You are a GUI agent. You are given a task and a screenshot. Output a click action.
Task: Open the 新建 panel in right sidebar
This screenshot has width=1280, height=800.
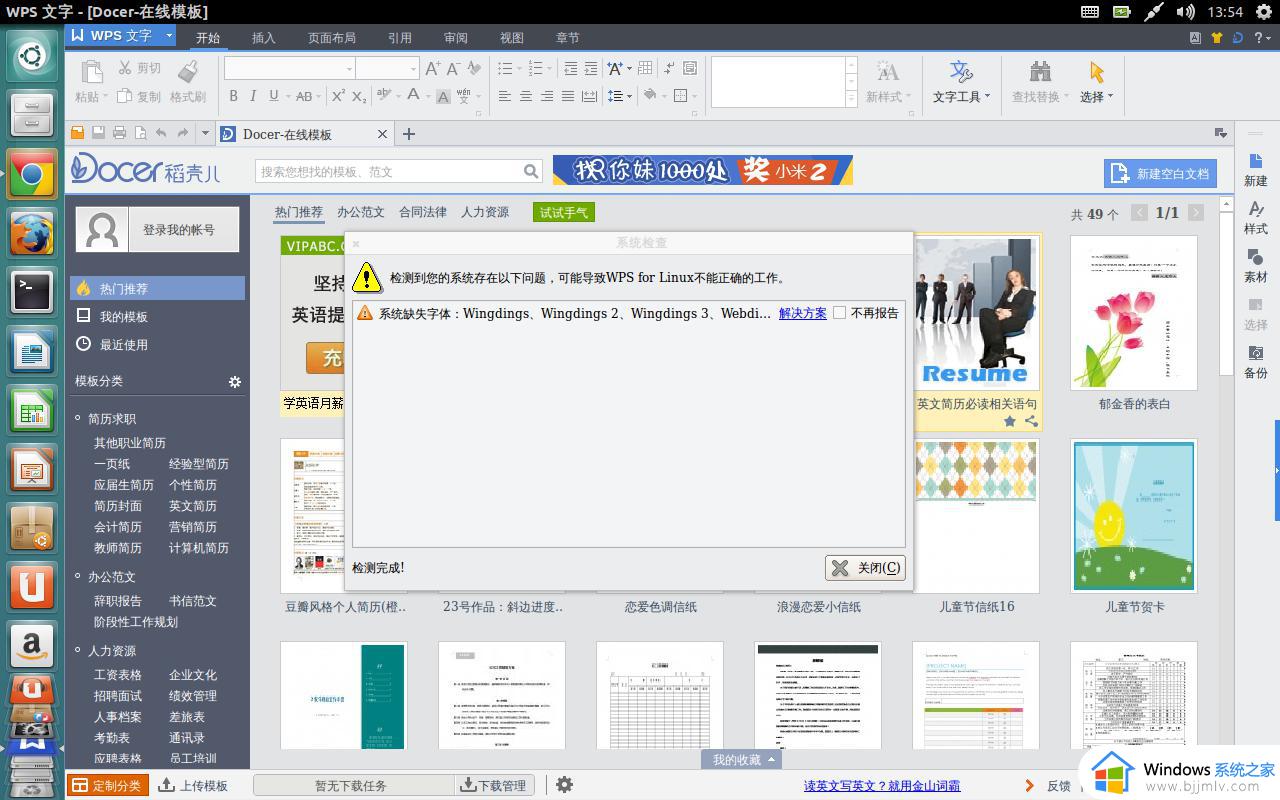pos(1256,170)
